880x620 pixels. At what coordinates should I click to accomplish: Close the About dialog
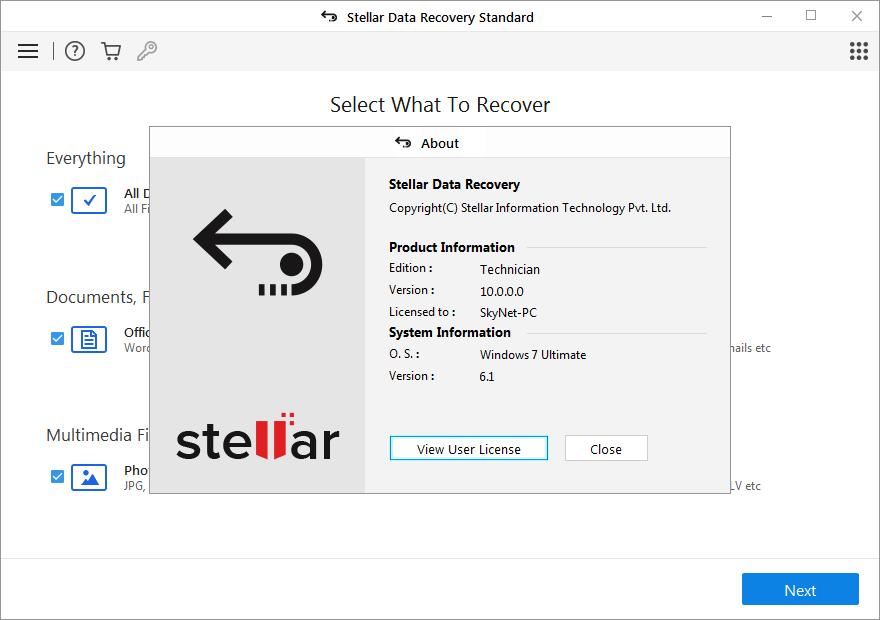point(606,448)
